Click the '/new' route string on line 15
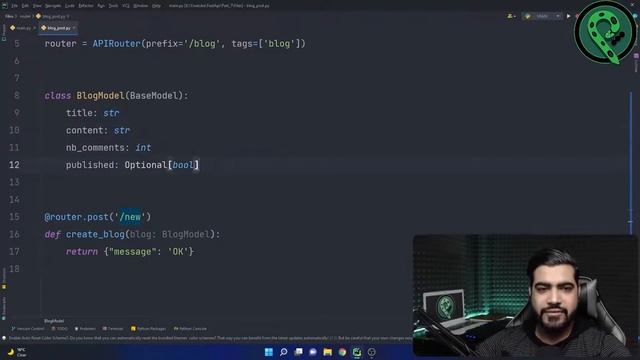The width and height of the screenshot is (640, 360). tap(130, 217)
